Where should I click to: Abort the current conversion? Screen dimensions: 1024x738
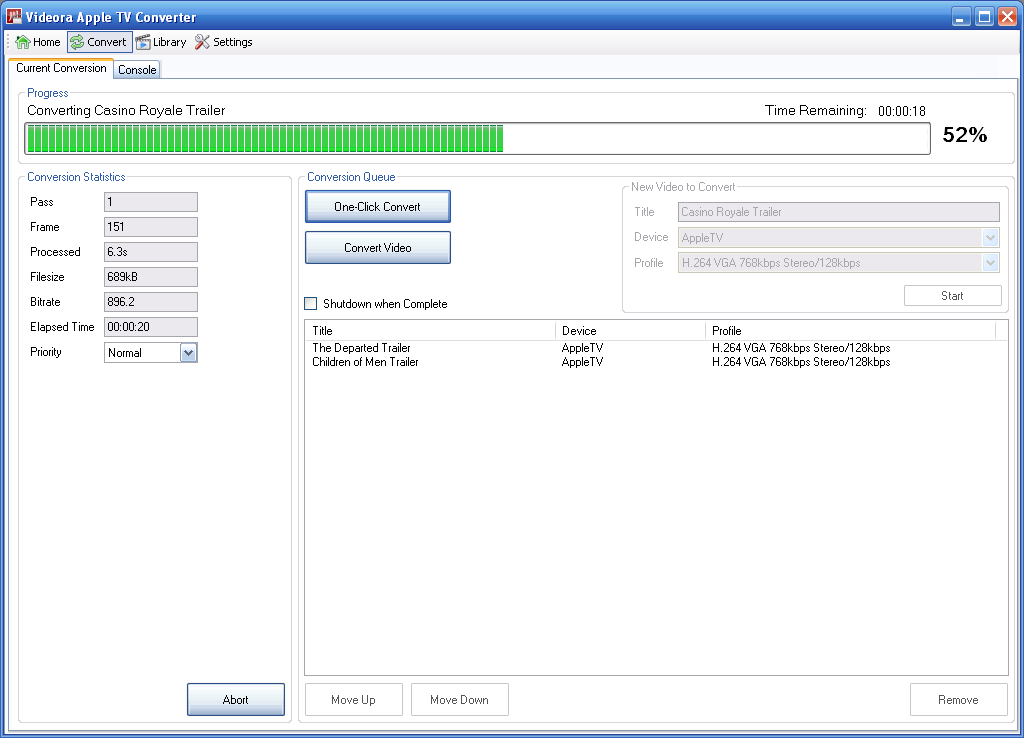(235, 700)
